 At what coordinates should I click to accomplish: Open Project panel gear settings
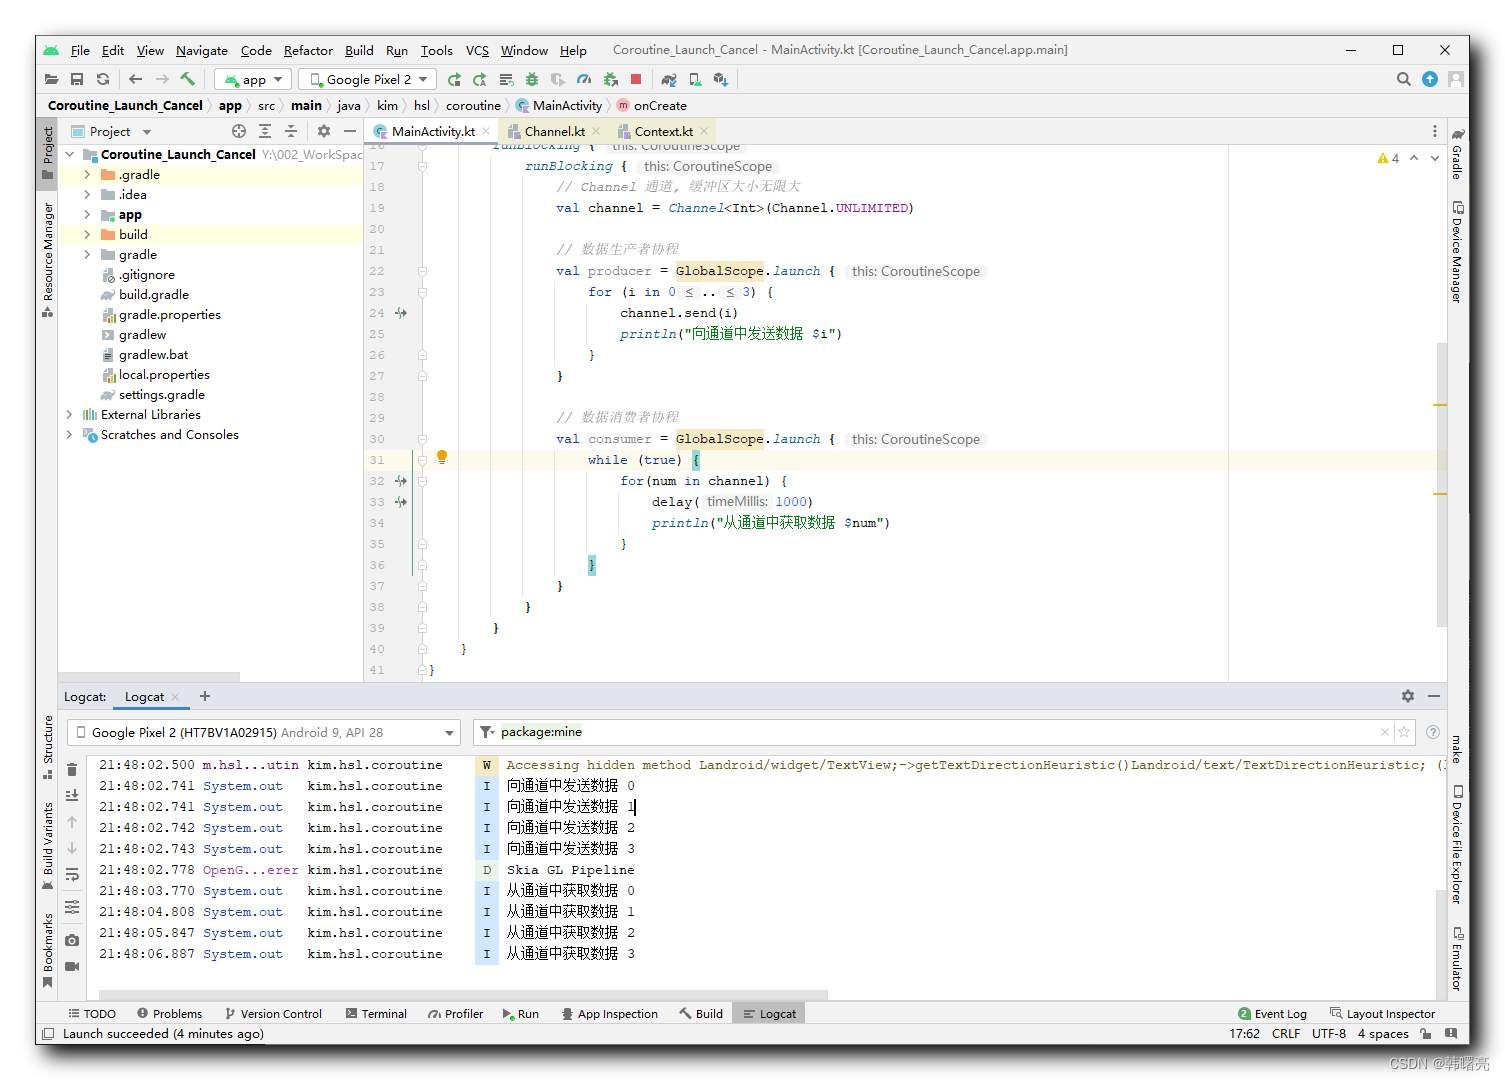coord(324,131)
